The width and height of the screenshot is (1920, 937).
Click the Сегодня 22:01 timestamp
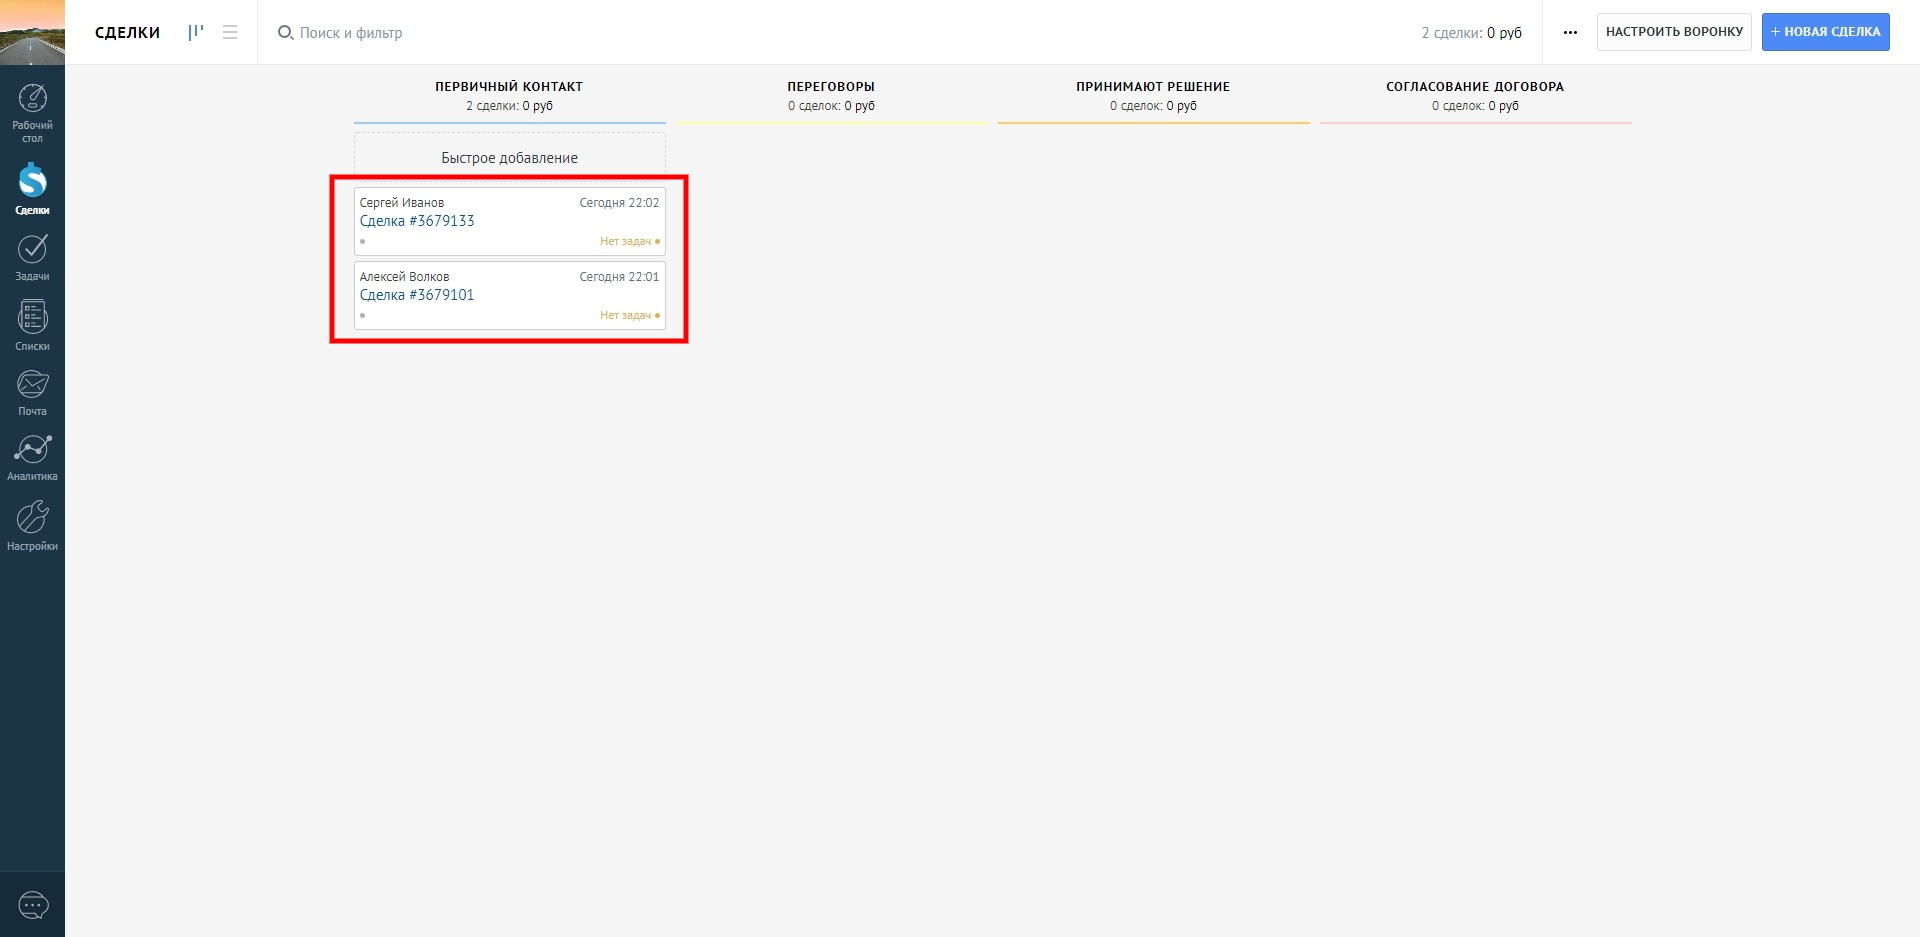click(619, 276)
